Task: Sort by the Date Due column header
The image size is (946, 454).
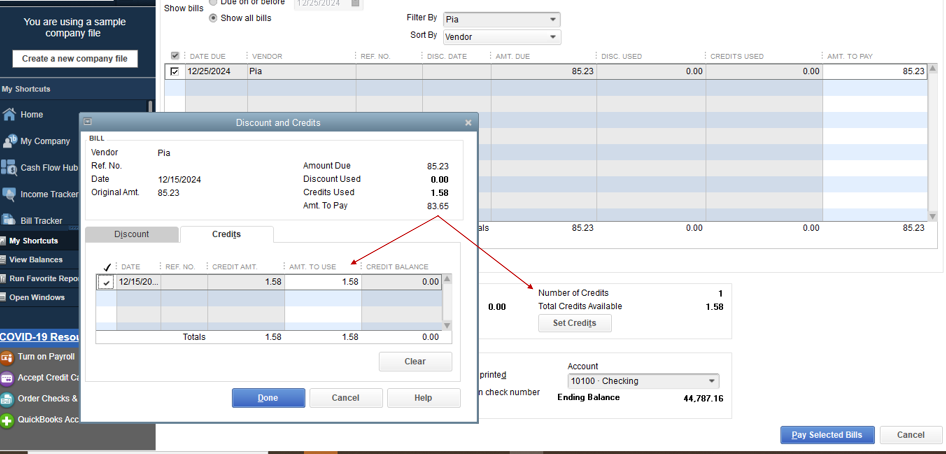Action: coord(208,56)
